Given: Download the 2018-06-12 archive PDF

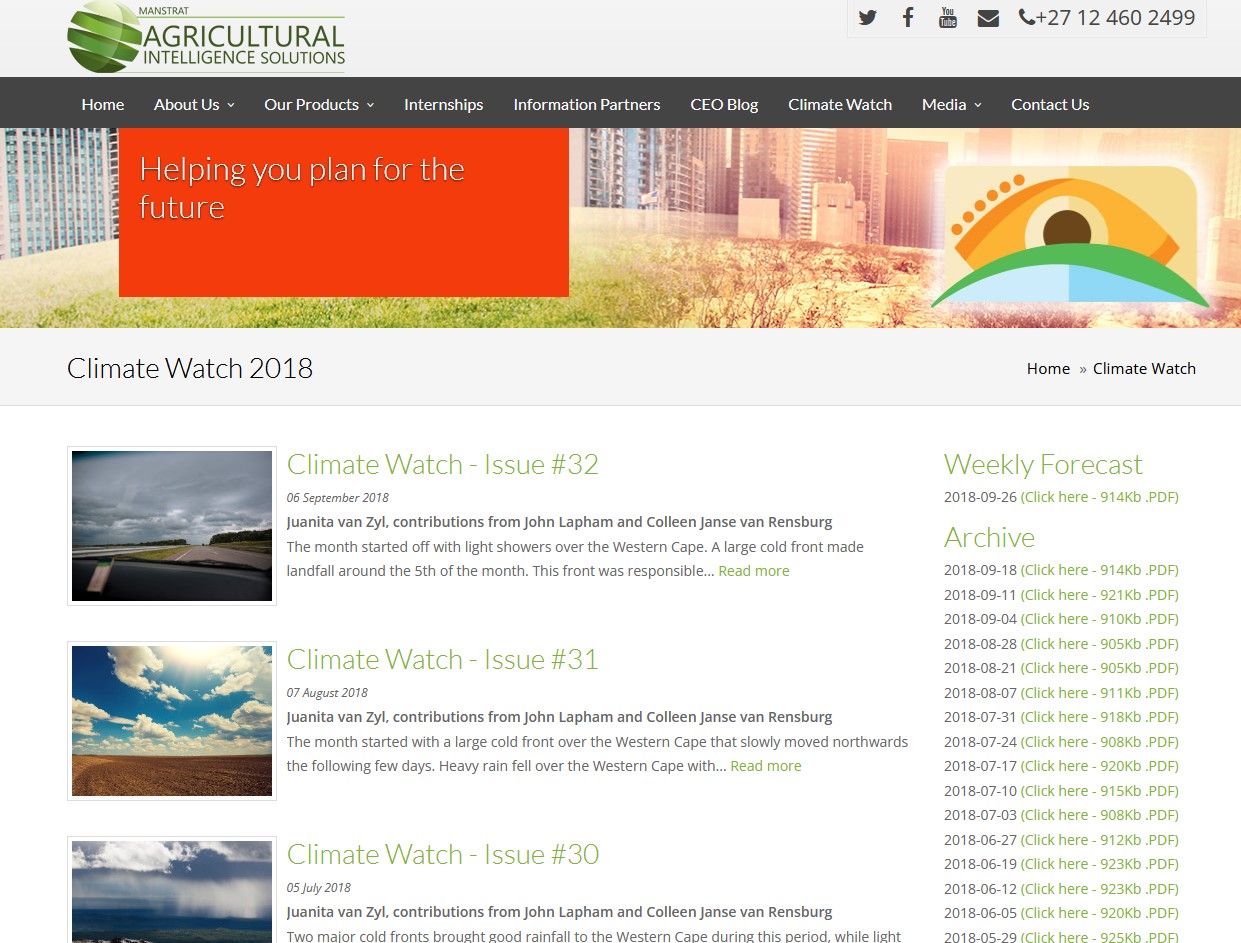Looking at the screenshot, I should click(1099, 889).
